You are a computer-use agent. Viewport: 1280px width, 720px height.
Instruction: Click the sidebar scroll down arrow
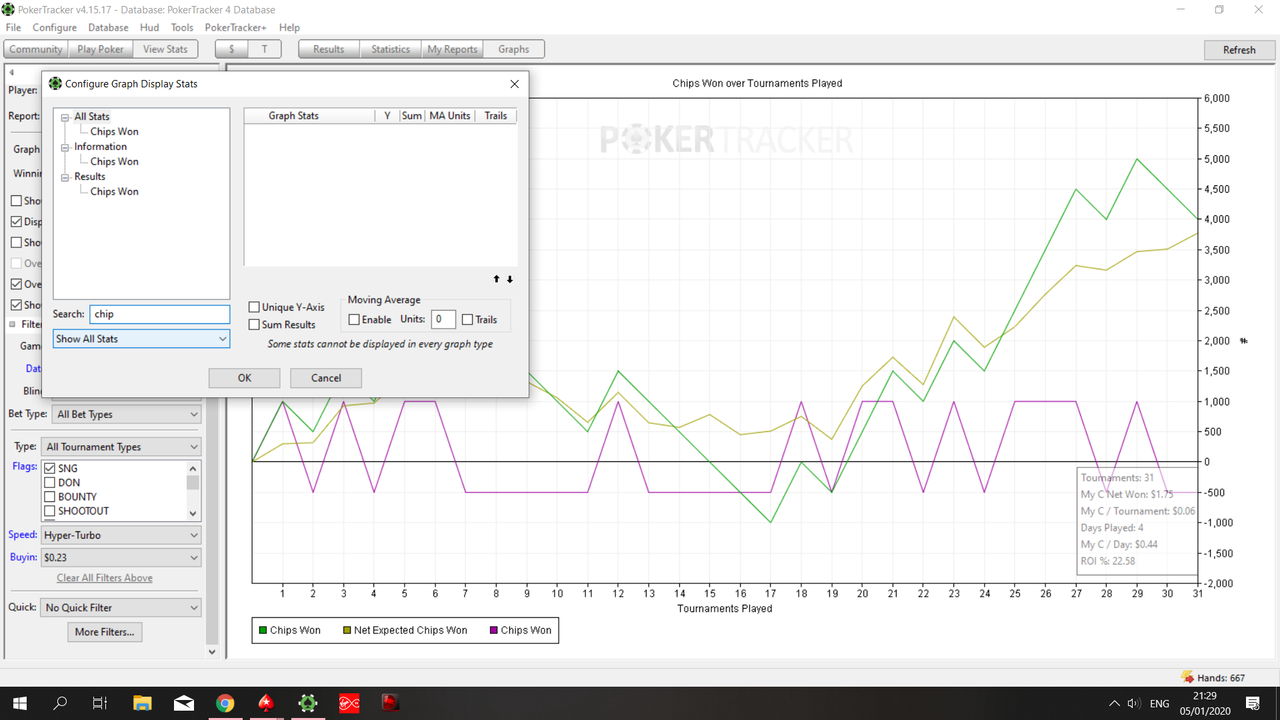(212, 651)
